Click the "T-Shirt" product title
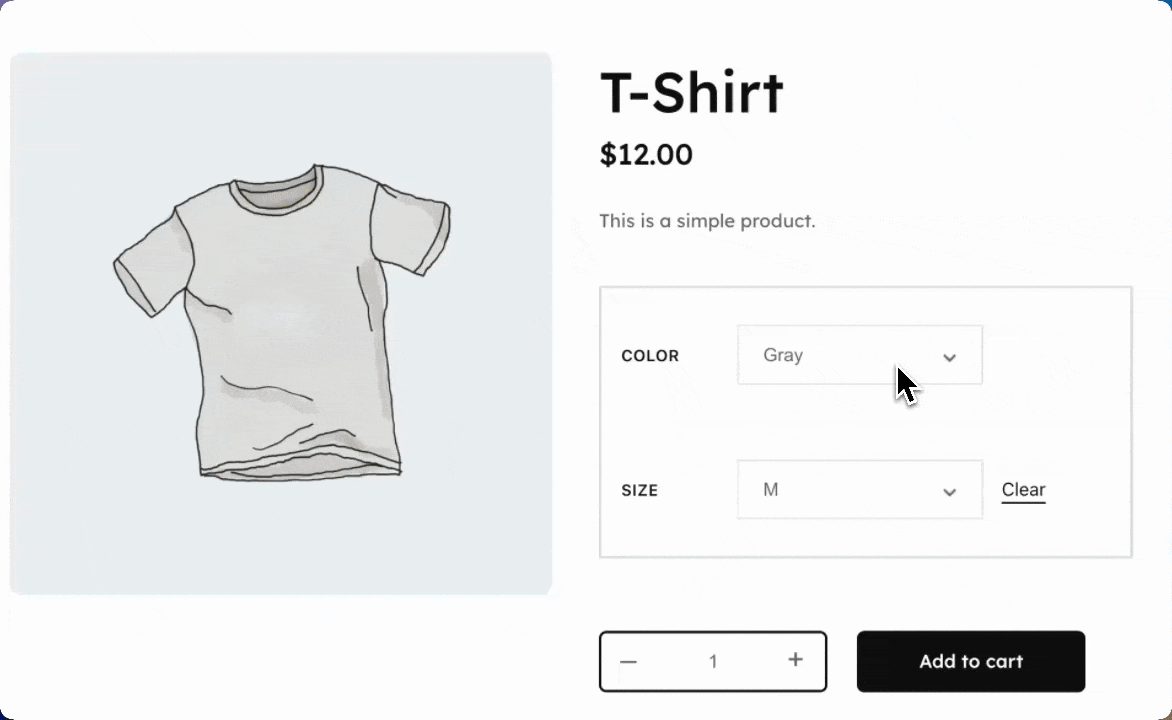 [691, 92]
